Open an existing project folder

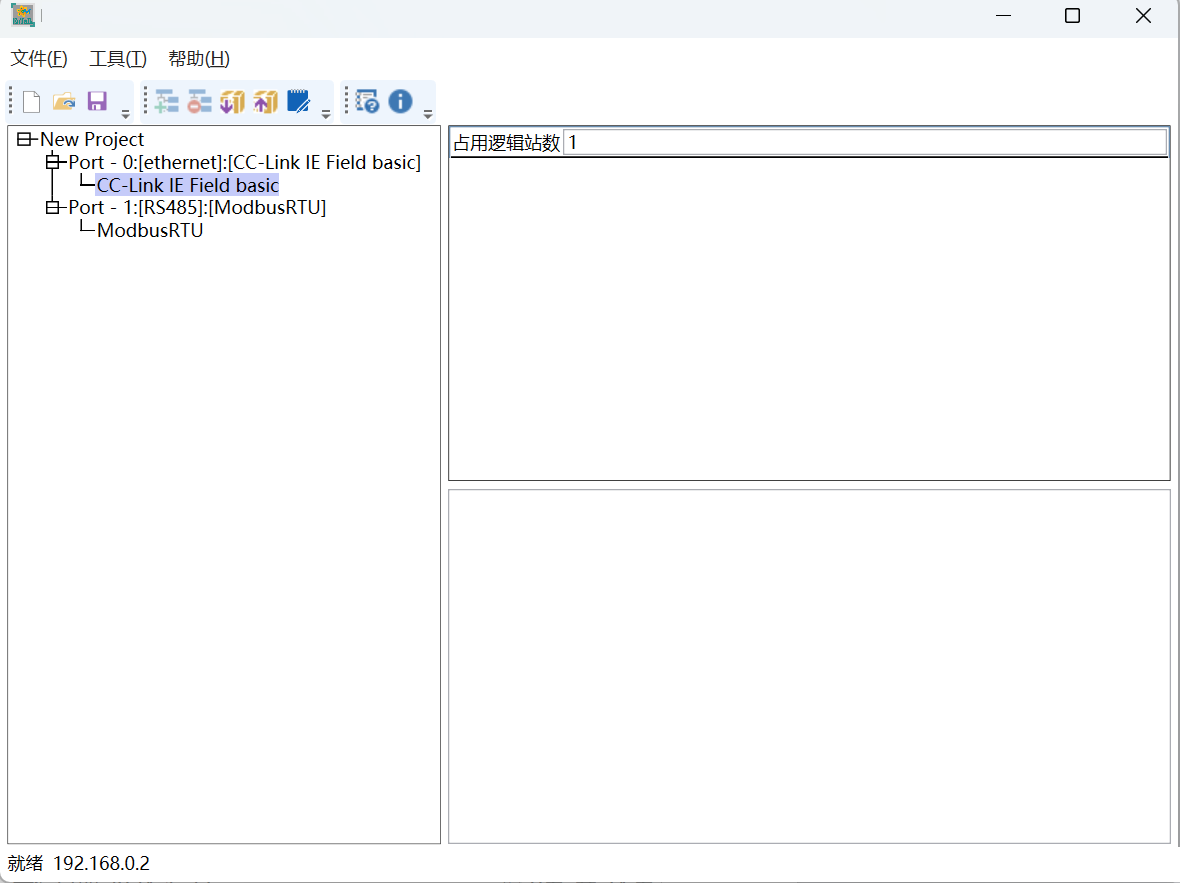[64, 101]
